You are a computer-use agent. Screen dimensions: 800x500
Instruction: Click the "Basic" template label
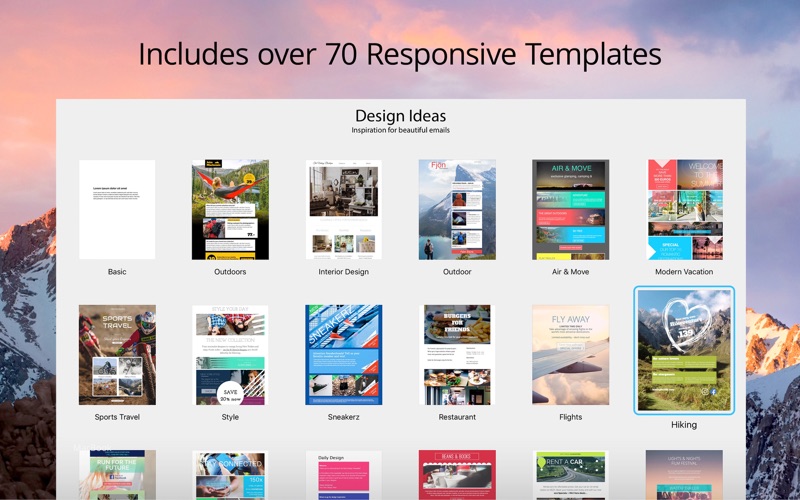pos(117,272)
